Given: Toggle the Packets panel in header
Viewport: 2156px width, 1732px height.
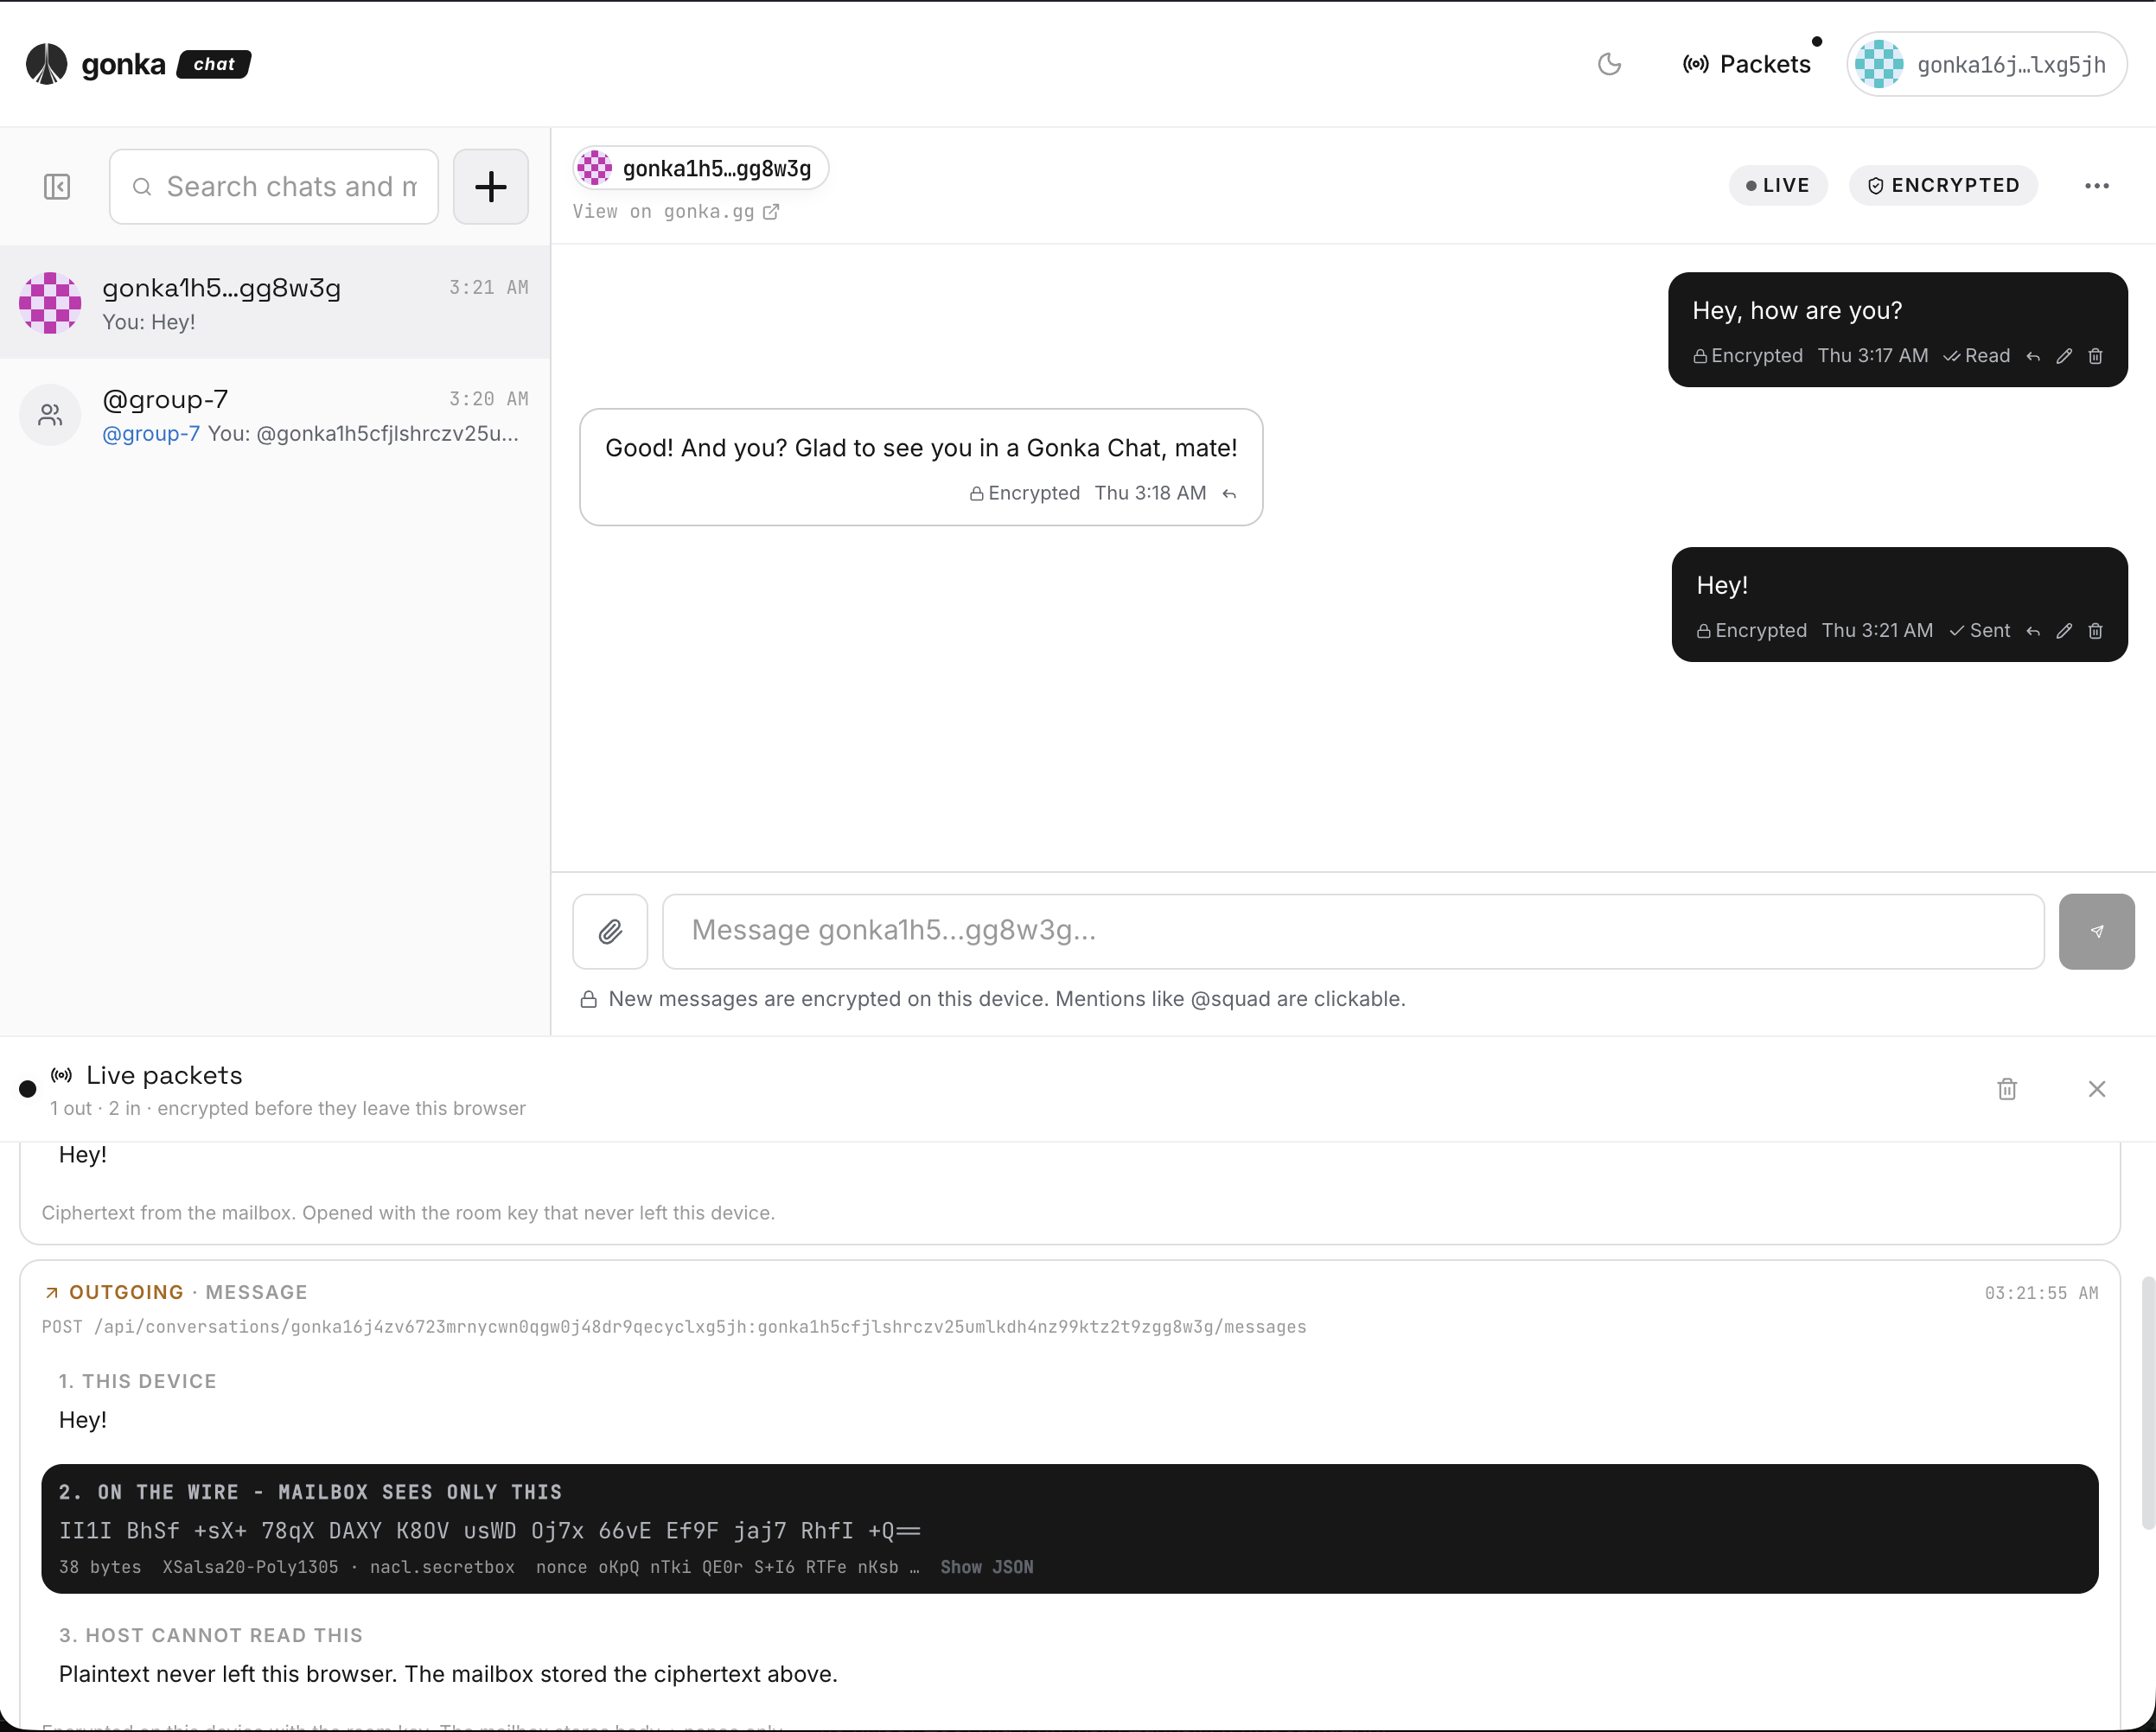Looking at the screenshot, I should tap(1746, 65).
